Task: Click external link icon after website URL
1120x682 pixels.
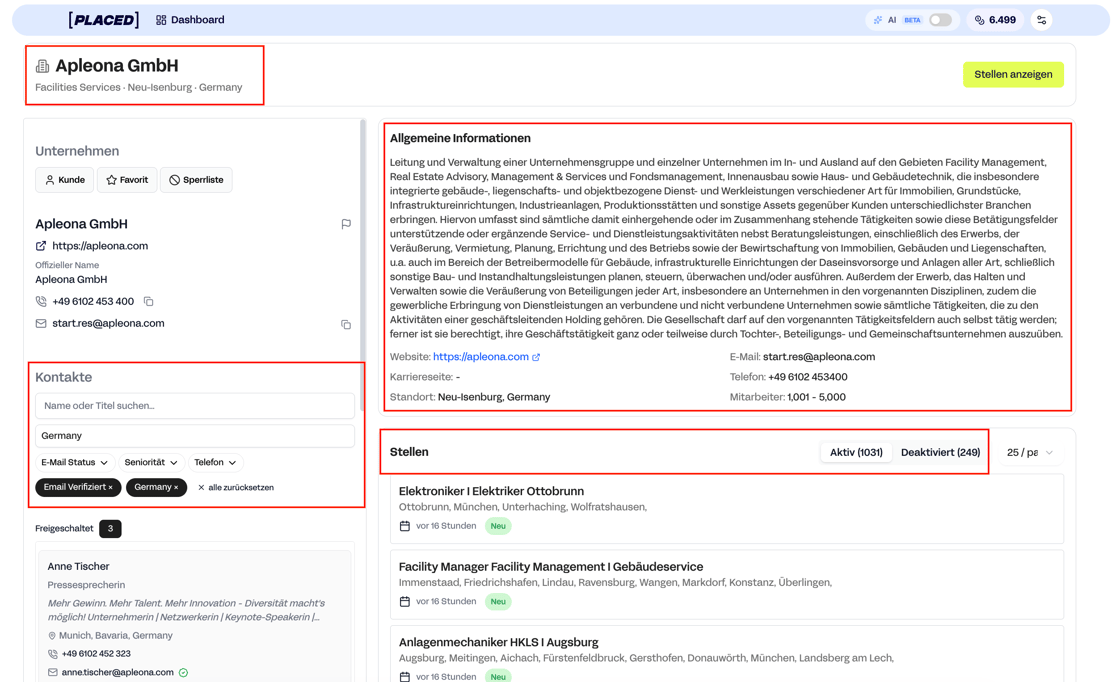Action: 536,357
